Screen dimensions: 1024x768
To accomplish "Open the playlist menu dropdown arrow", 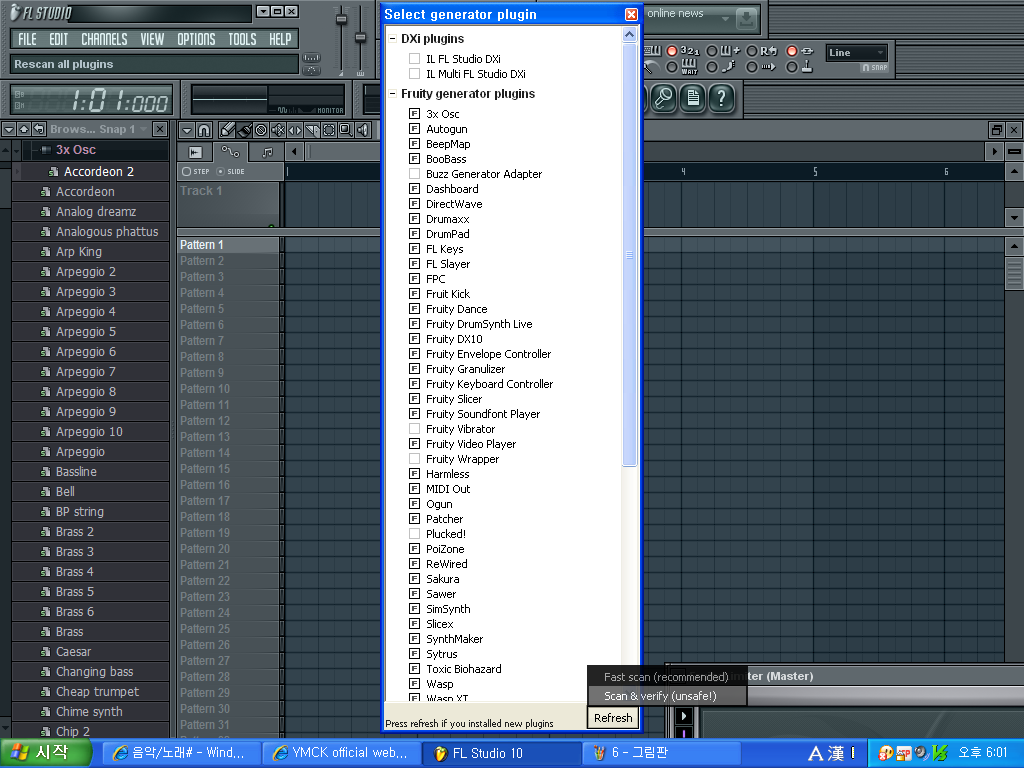I will 187,130.
